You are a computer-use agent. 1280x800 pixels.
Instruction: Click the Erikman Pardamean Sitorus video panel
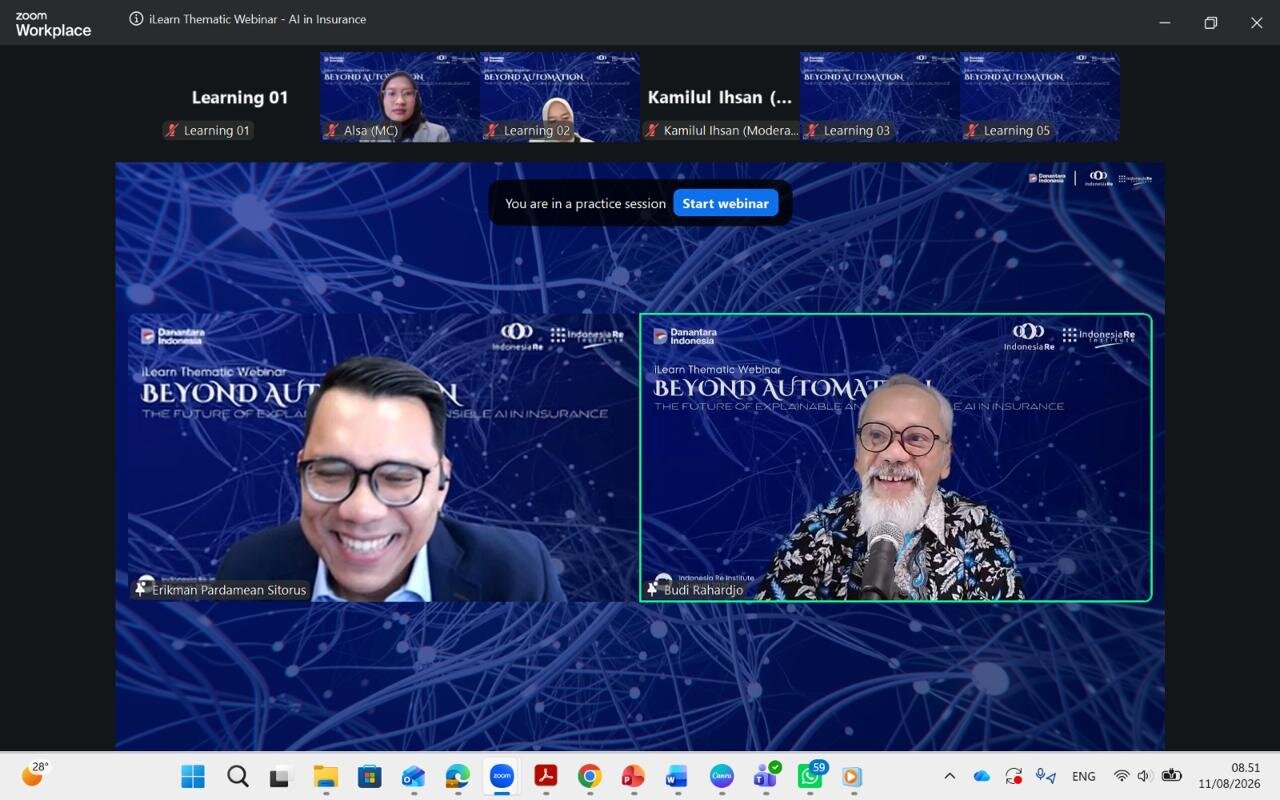coord(383,458)
